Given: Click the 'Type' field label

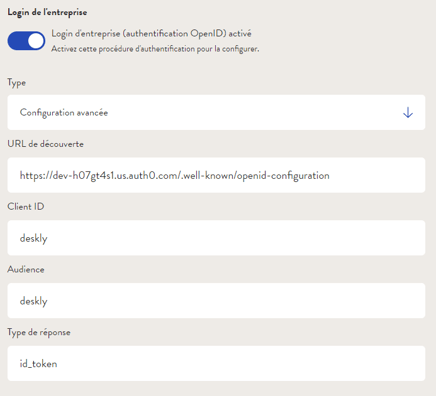Looking at the screenshot, I should pyautogui.click(x=16, y=83).
